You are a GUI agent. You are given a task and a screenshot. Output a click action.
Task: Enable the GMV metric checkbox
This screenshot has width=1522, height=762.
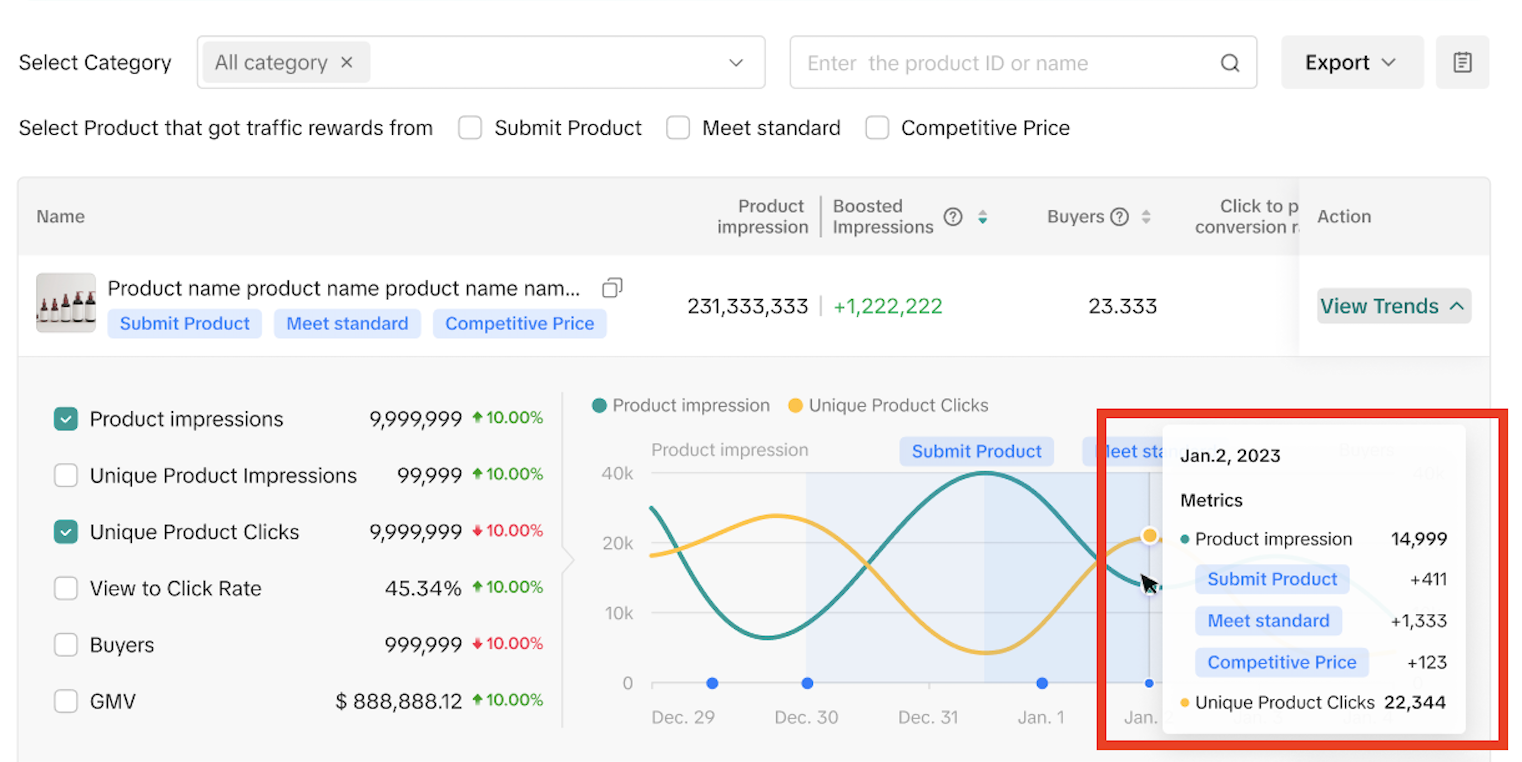coord(66,702)
